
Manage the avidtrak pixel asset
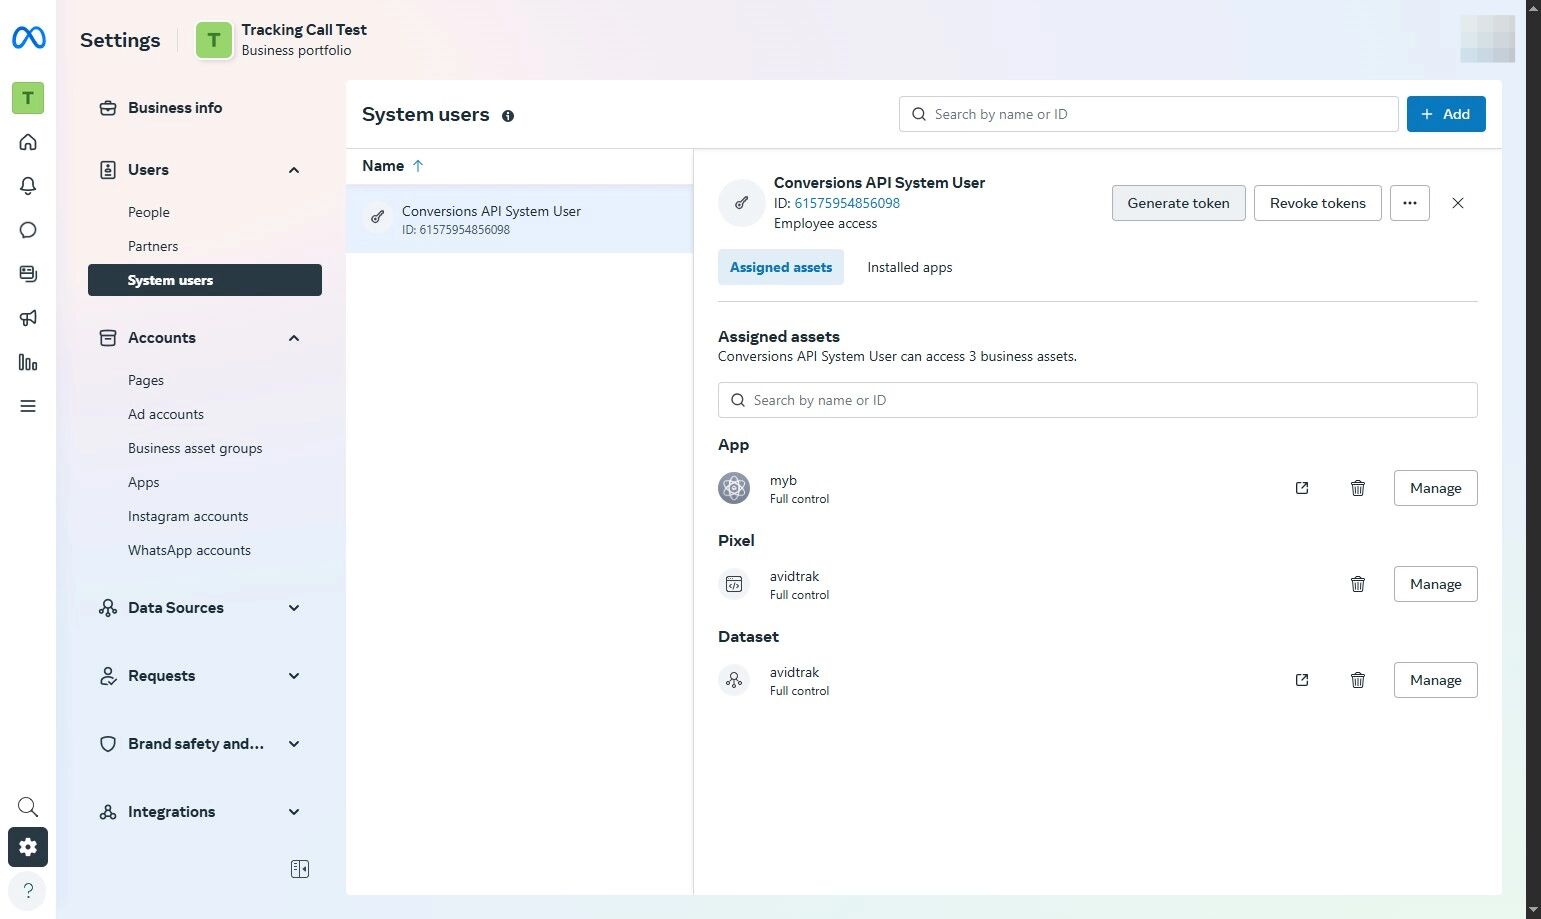[x=1436, y=584]
